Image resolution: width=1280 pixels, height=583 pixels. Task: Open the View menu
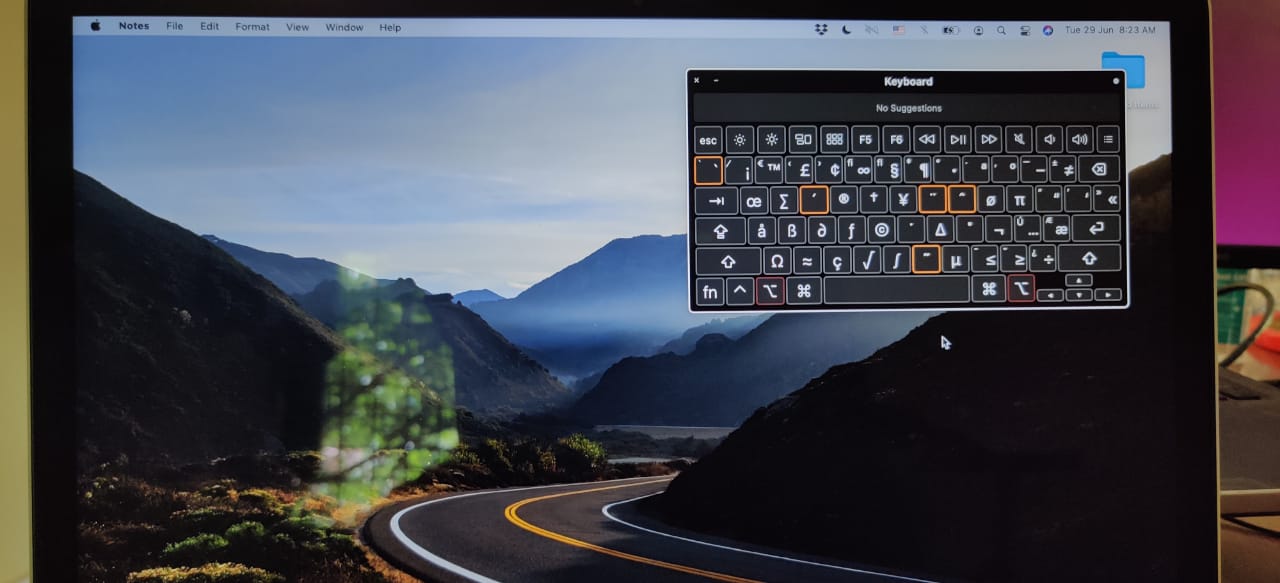tap(297, 27)
